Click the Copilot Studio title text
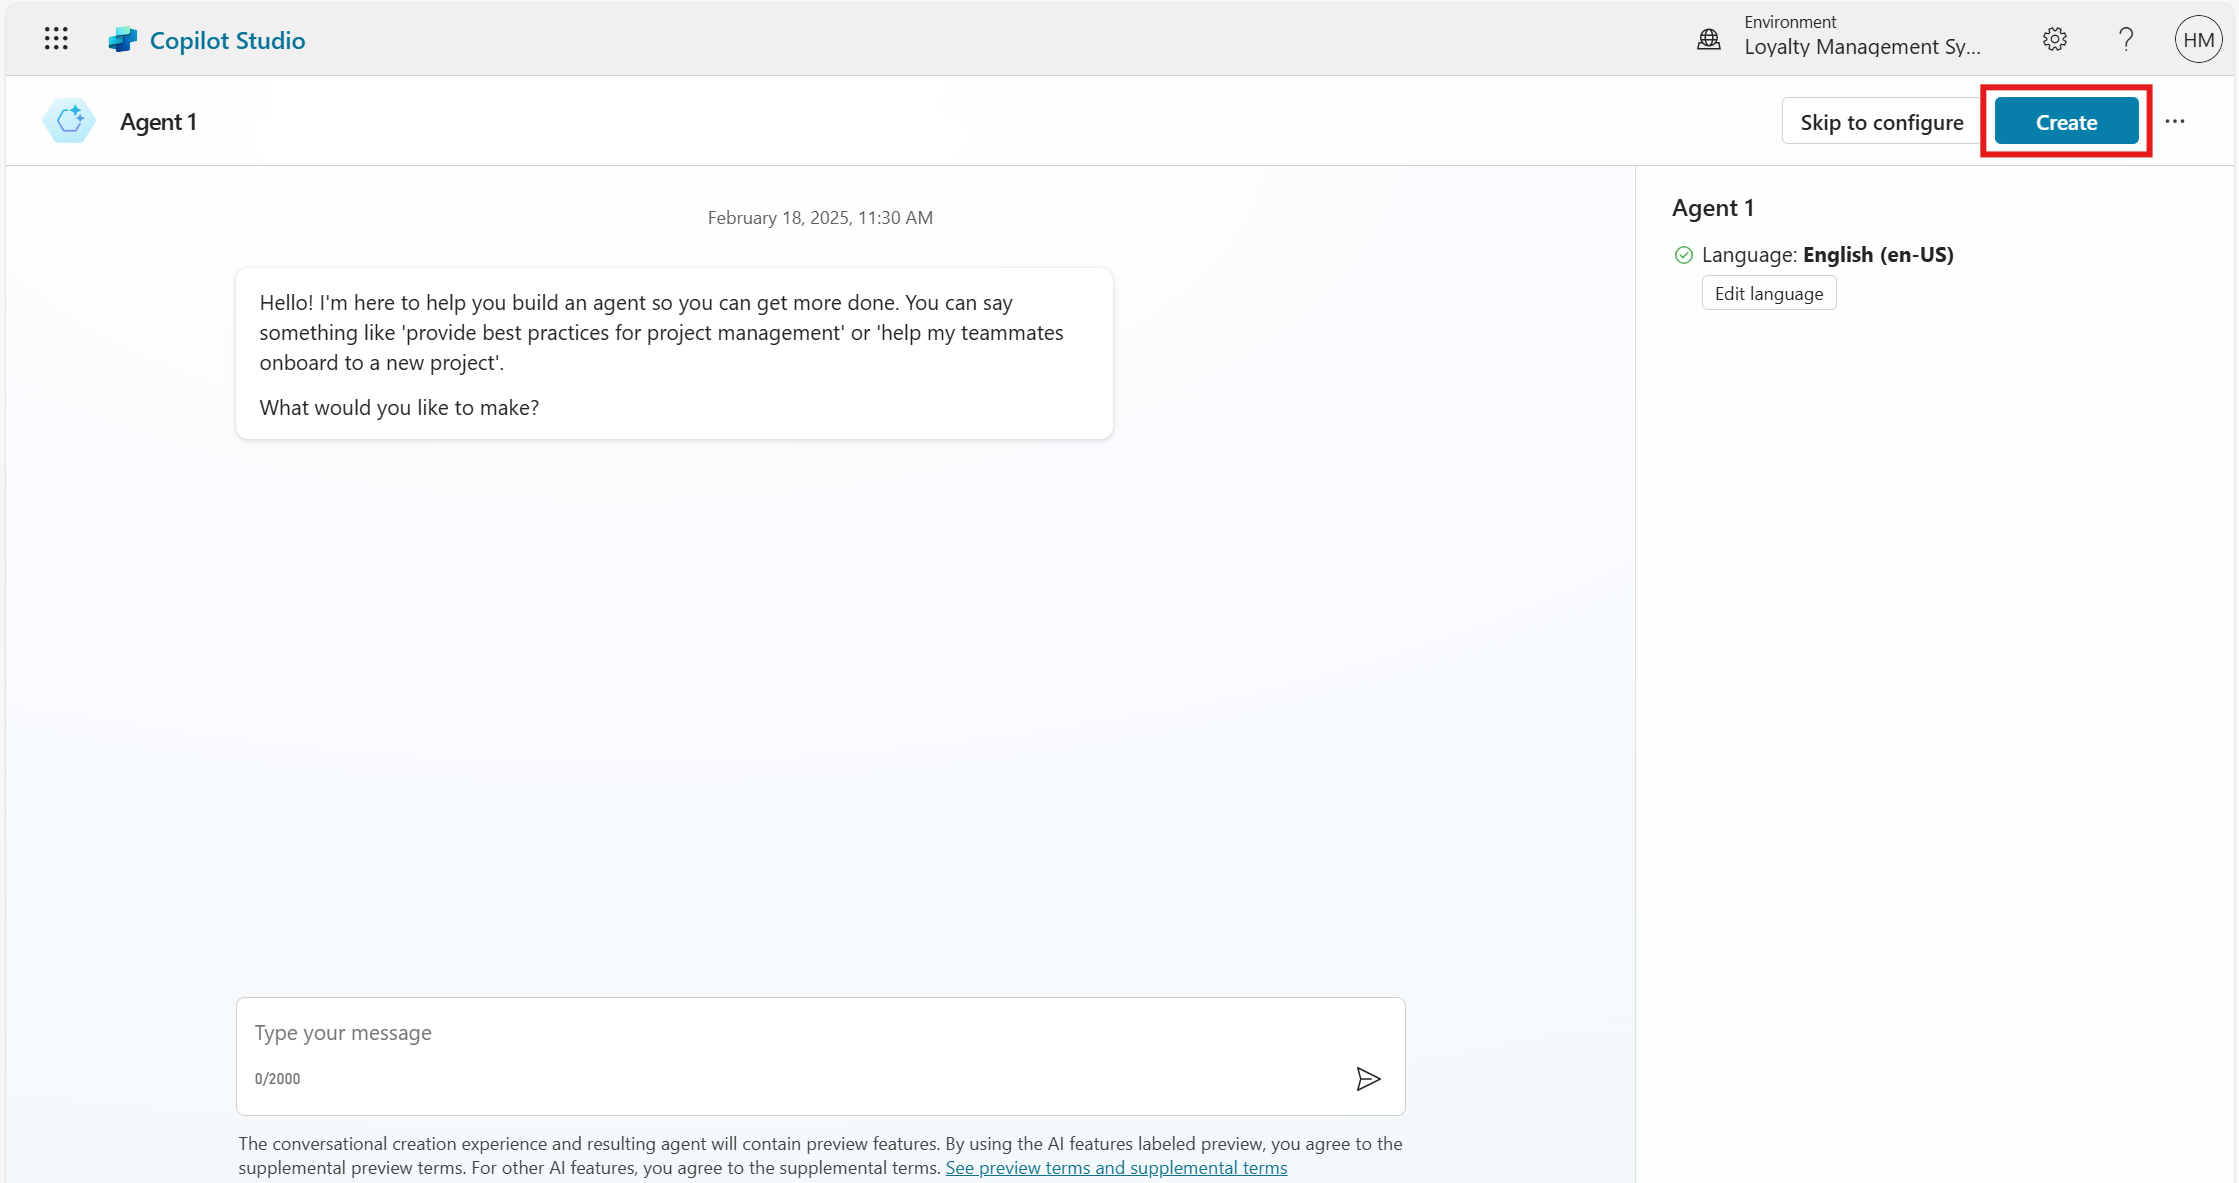The height and width of the screenshot is (1183, 2239). (227, 40)
